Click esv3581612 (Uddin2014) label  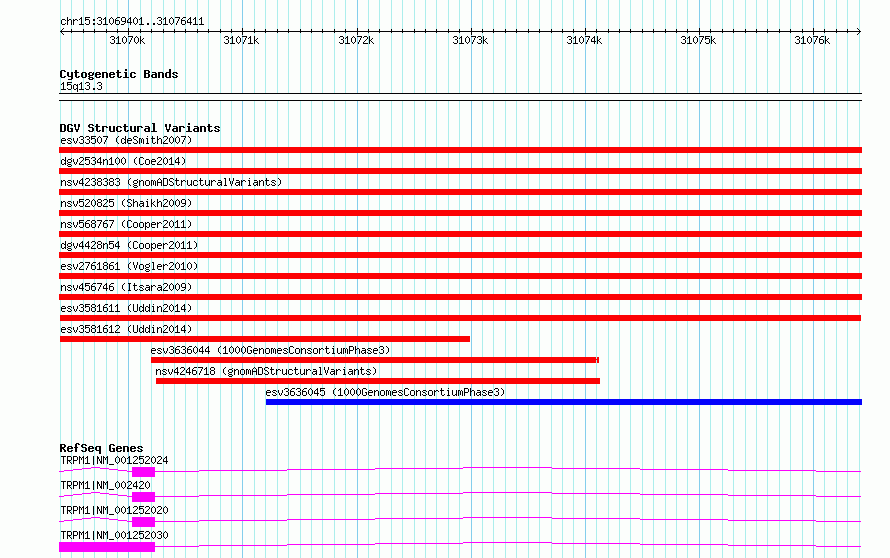pos(126,329)
